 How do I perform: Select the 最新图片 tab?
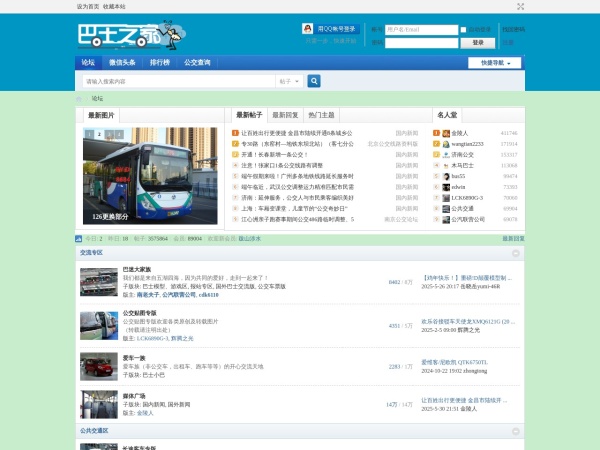(101, 115)
